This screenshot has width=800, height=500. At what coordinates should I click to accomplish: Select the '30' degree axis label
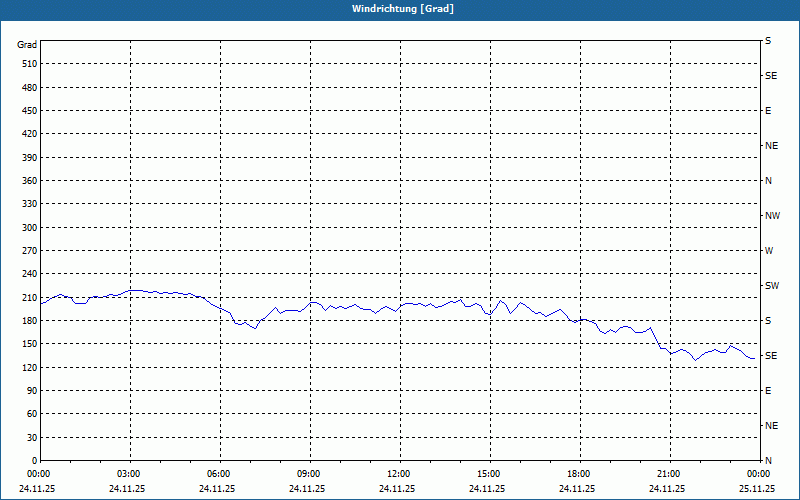pyautogui.click(x=32, y=437)
